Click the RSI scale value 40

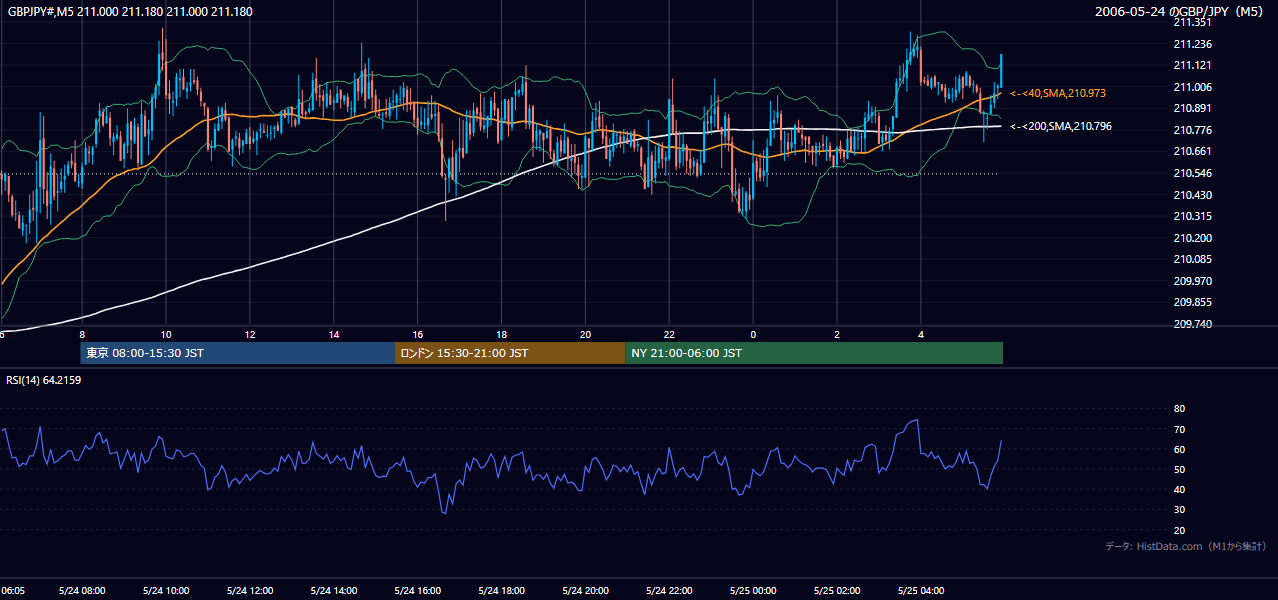pos(1179,489)
